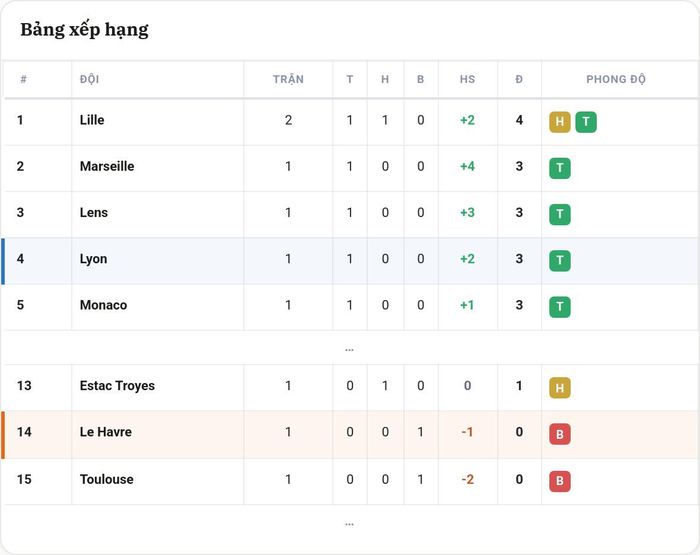Open the Lyon team link
This screenshot has width=700, height=555.
93,259
